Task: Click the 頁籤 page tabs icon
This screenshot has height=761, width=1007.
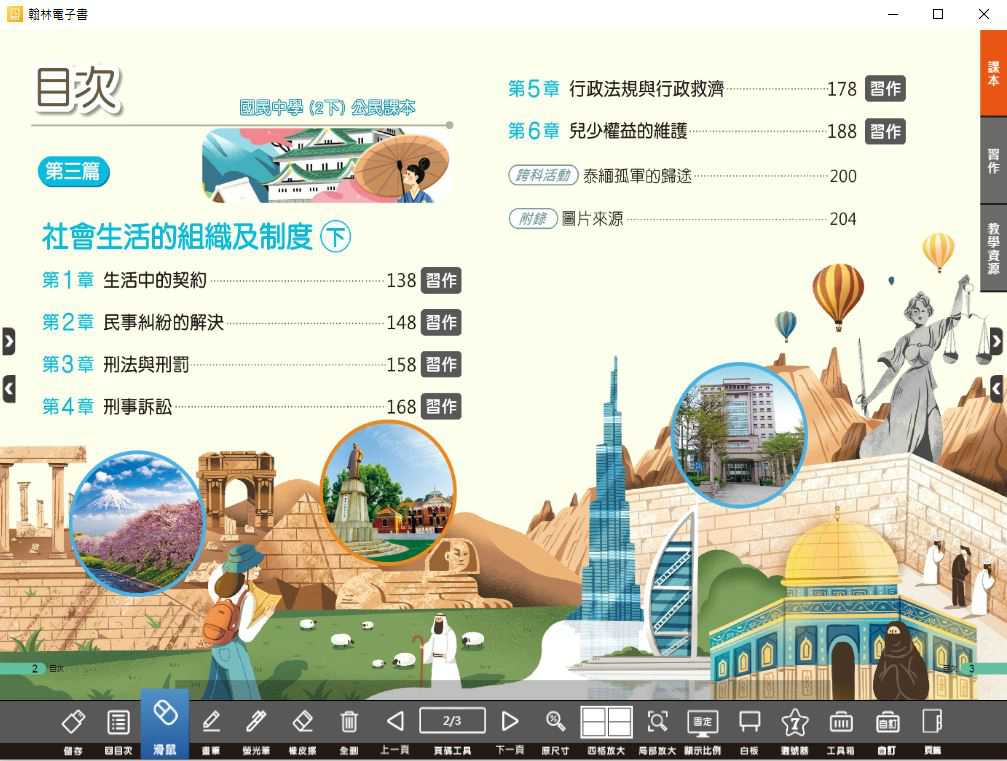Action: (x=932, y=722)
